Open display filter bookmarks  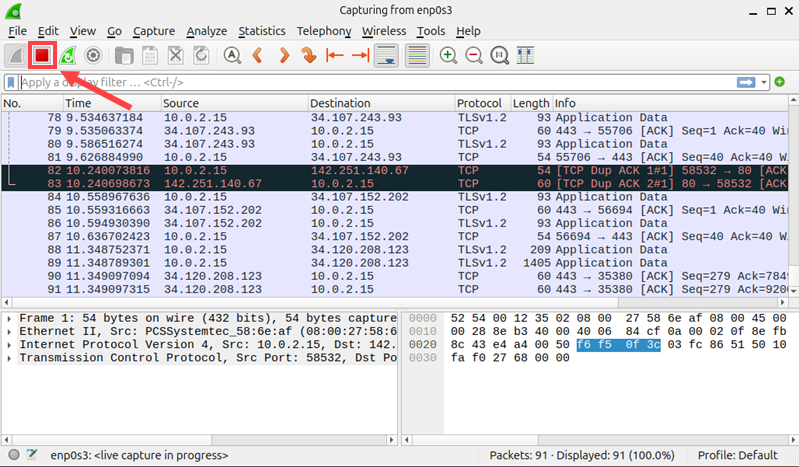point(11,82)
